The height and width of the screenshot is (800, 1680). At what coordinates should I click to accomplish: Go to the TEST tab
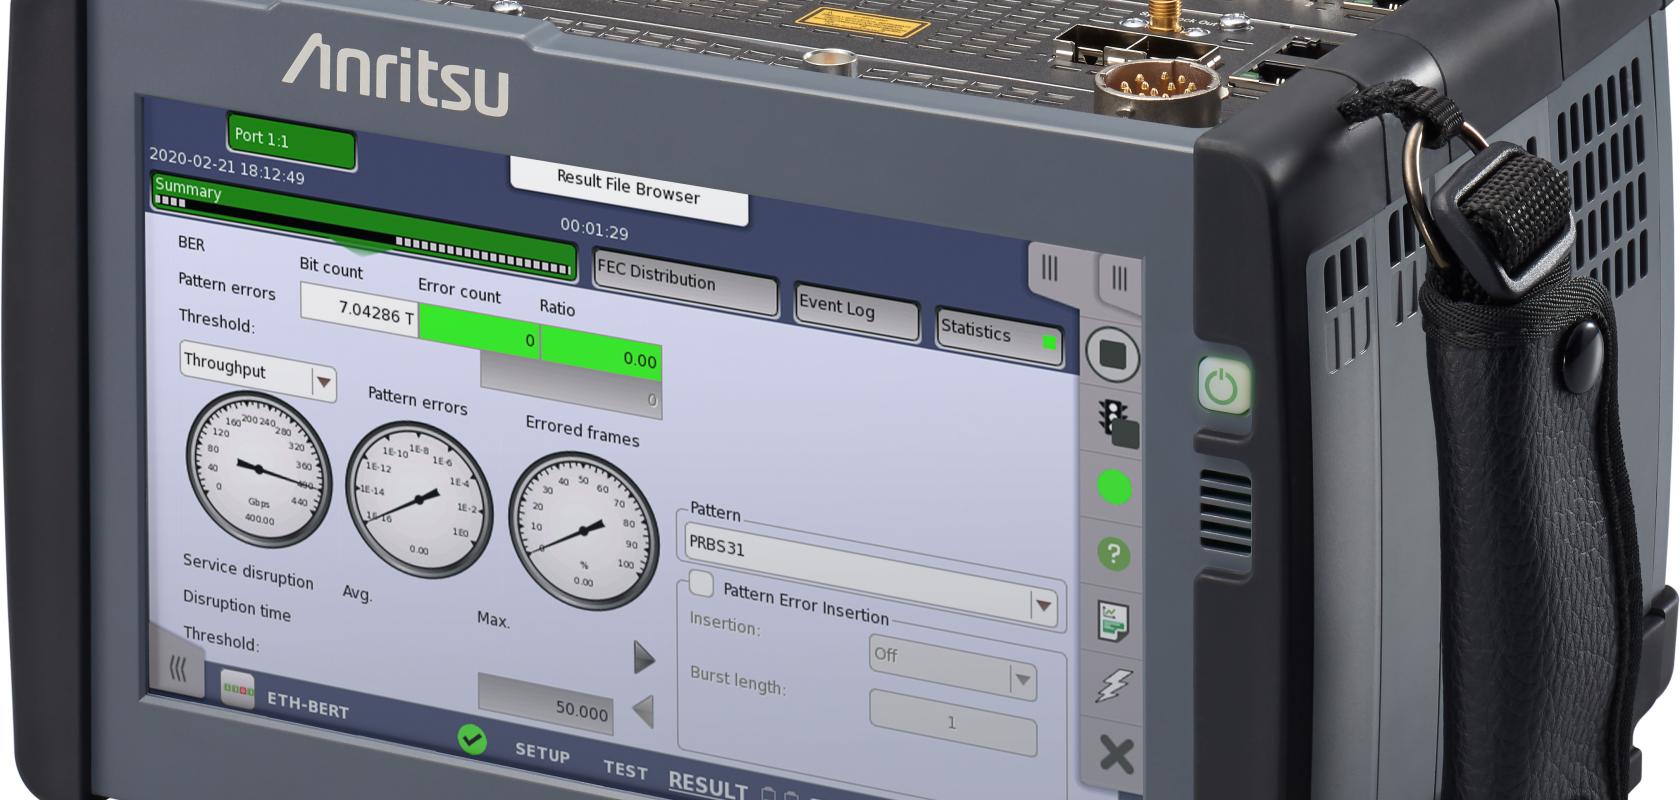[x=625, y=769]
